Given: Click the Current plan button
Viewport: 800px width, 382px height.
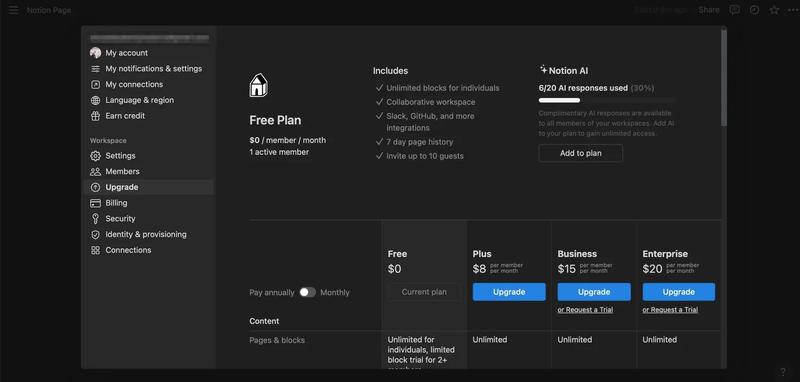Looking at the screenshot, I should click(x=424, y=292).
